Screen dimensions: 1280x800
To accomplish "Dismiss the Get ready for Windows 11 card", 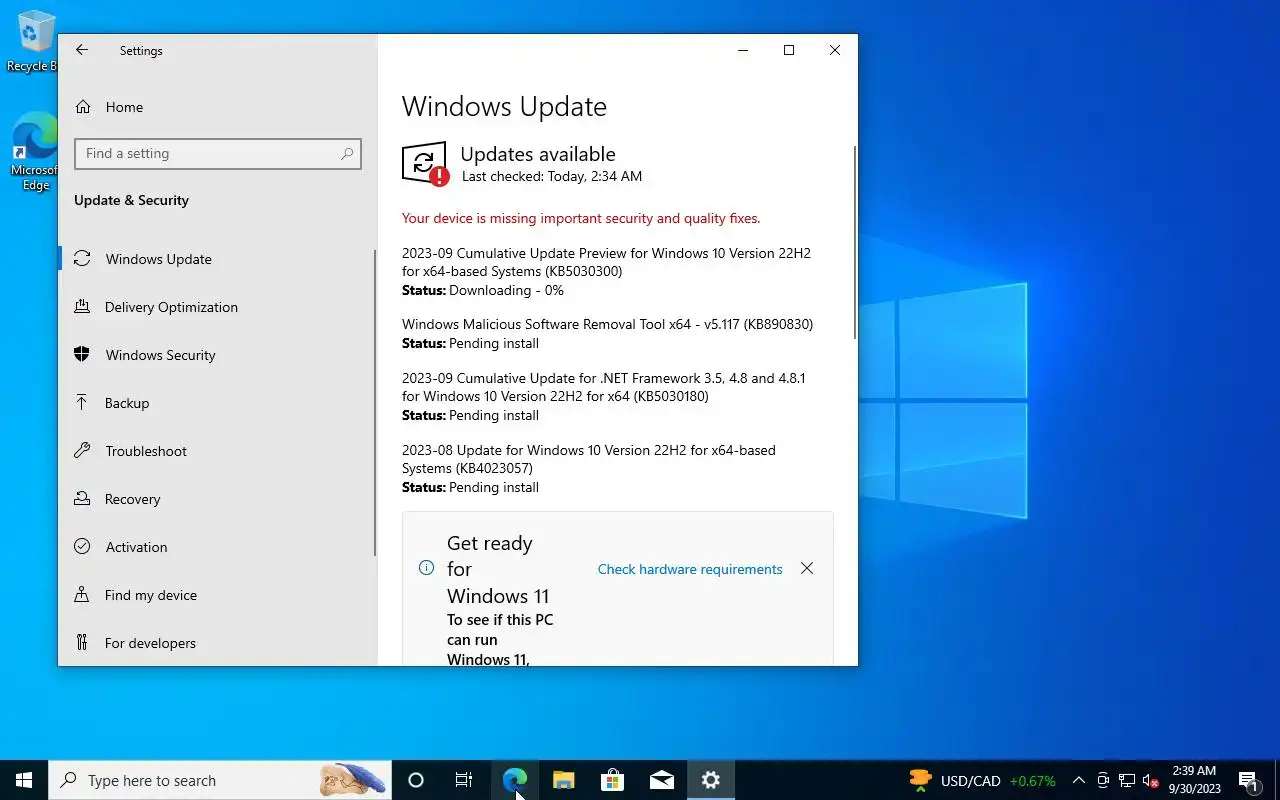I will pos(807,568).
